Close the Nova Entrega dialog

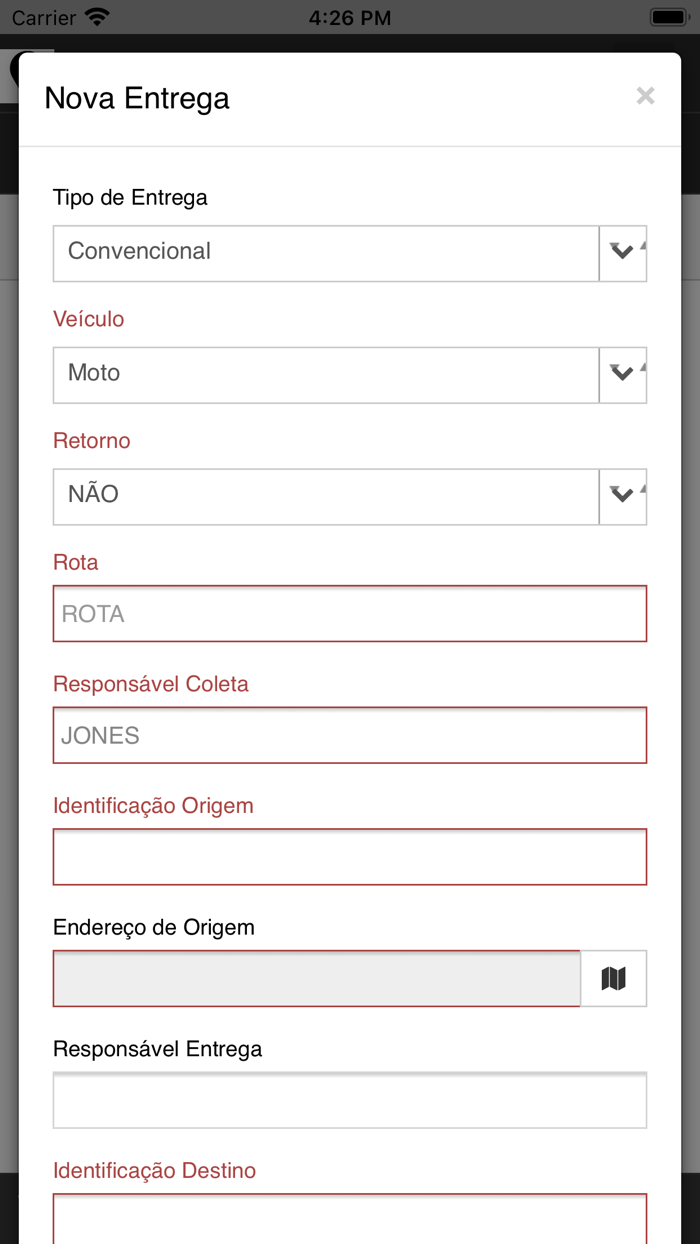(x=645, y=96)
